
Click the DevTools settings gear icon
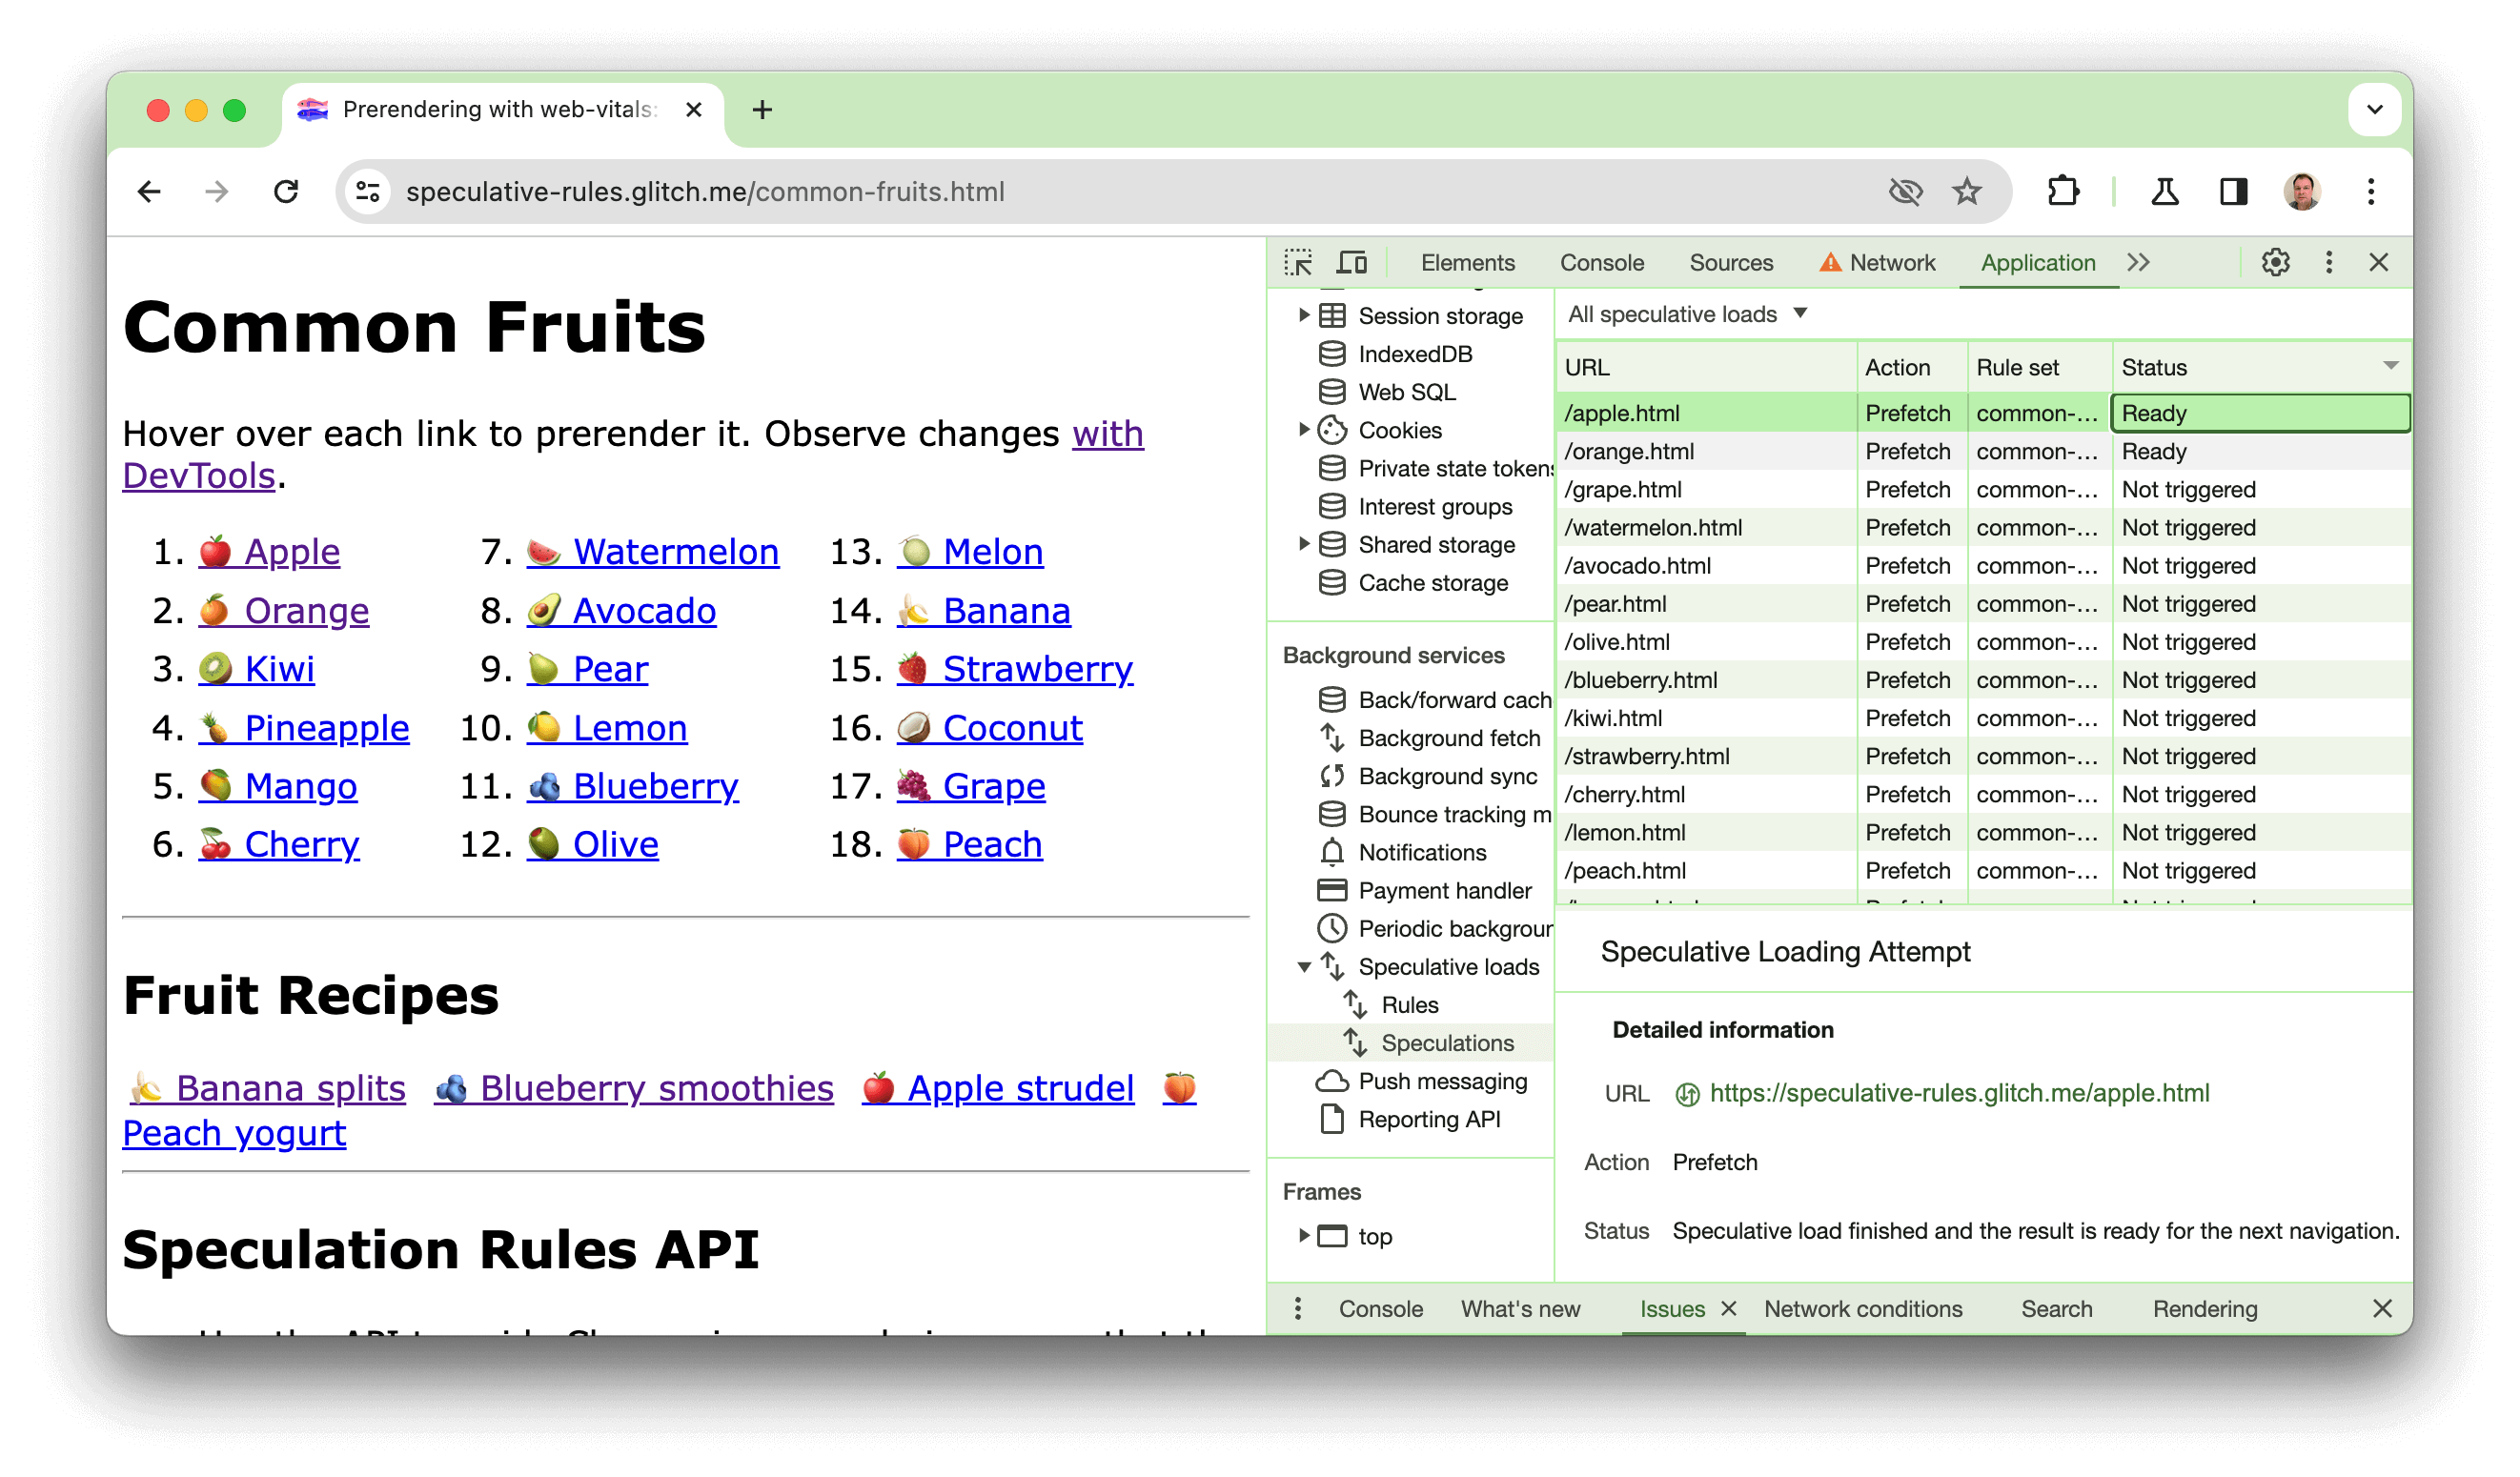[x=2276, y=262]
